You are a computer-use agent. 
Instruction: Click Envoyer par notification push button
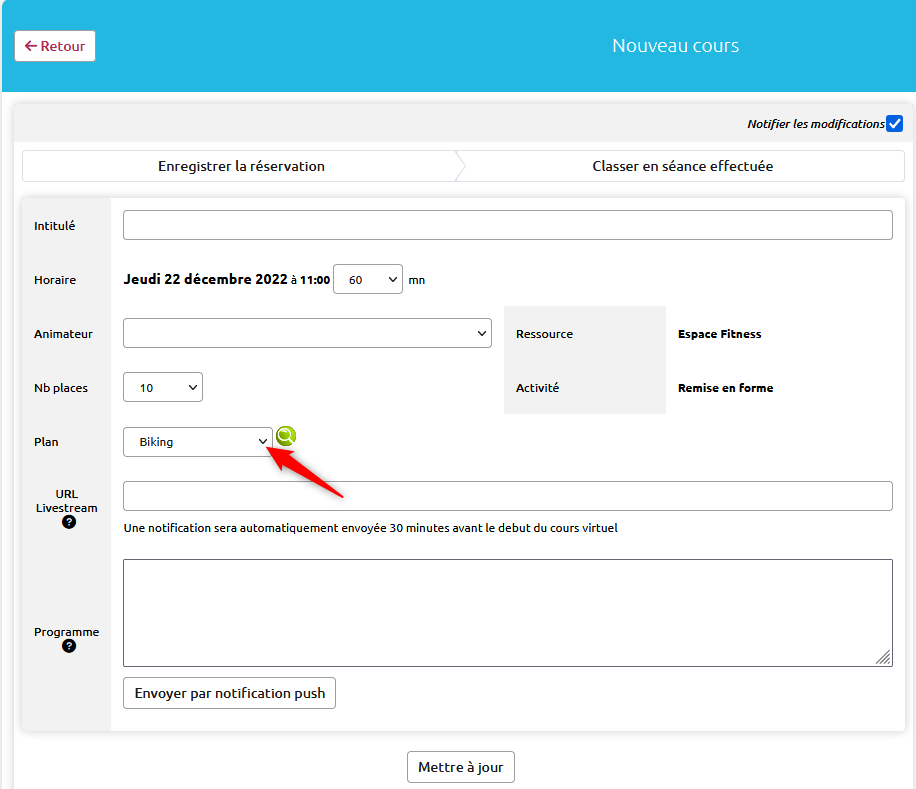click(x=230, y=693)
